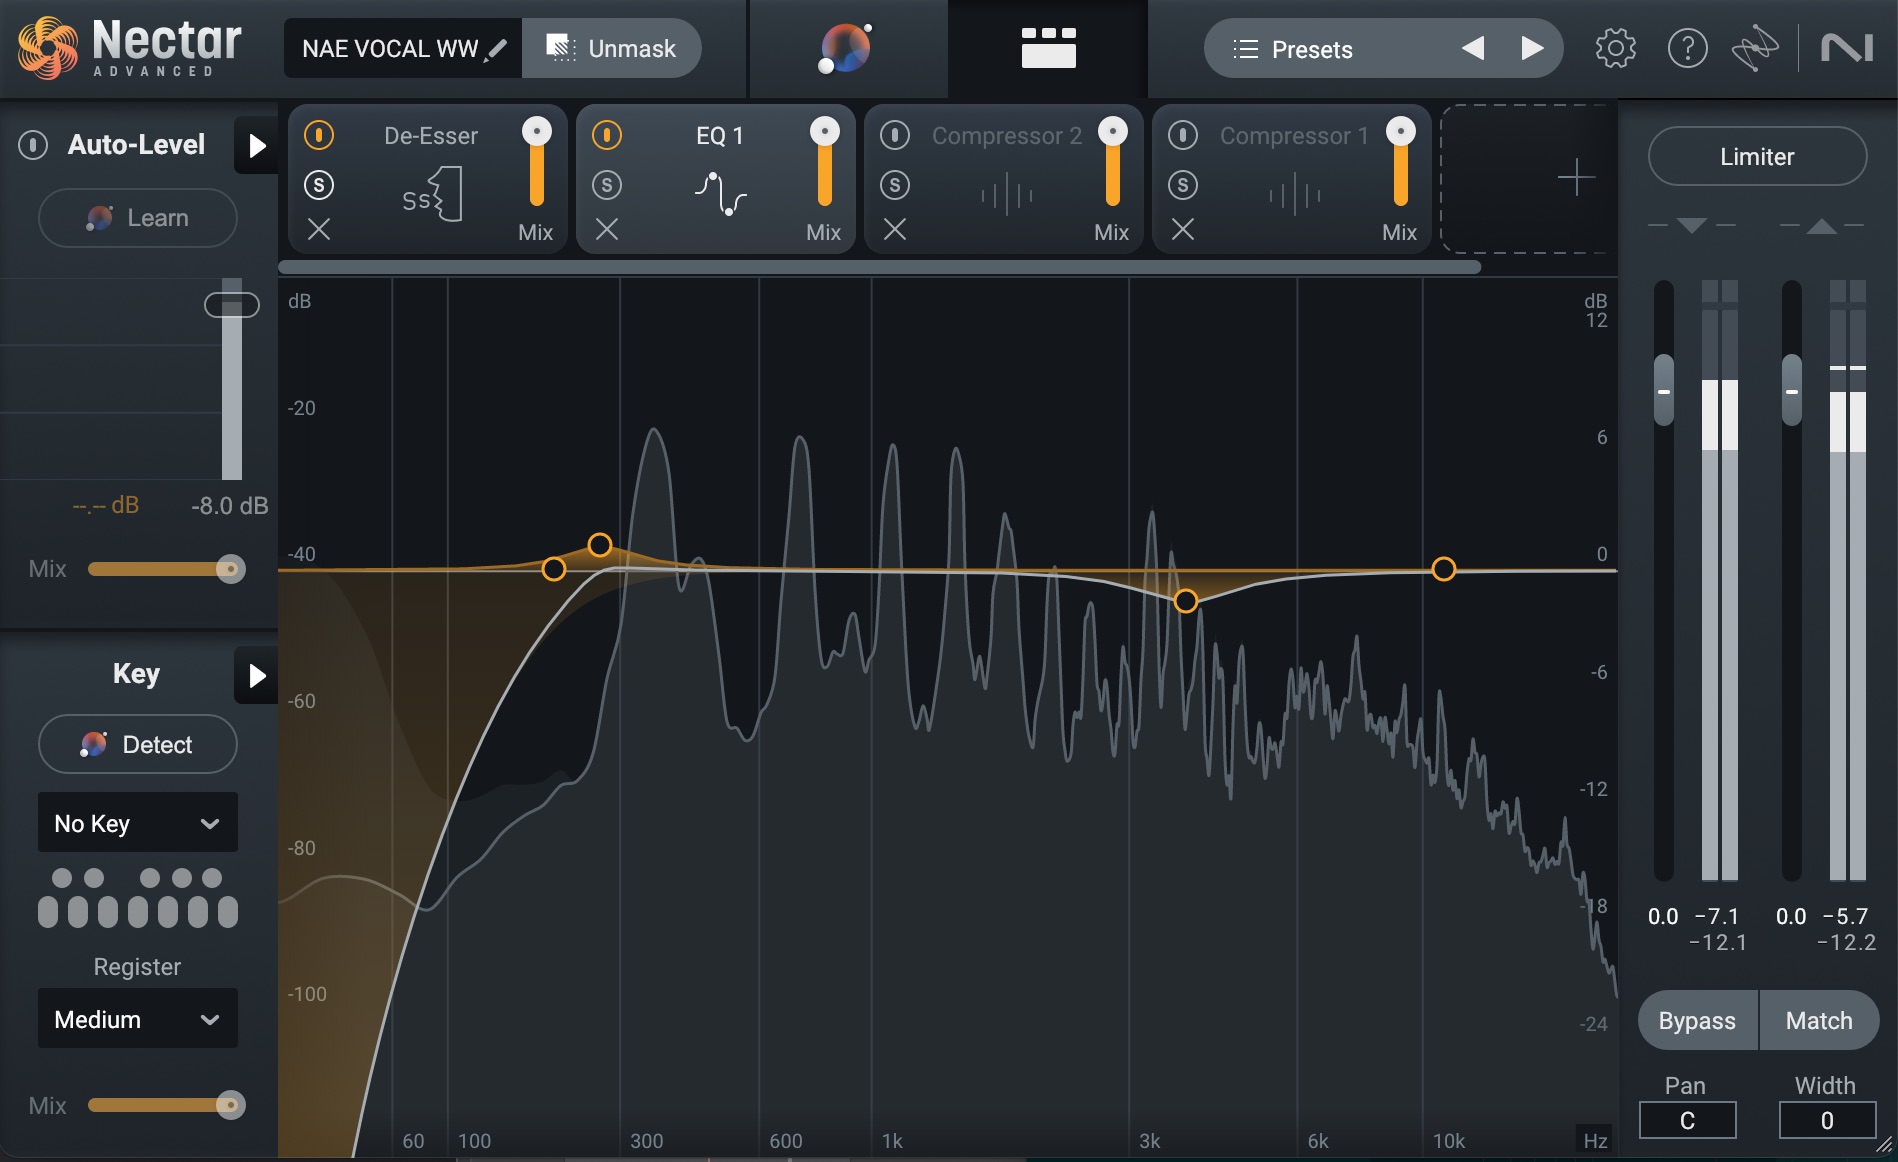This screenshot has width=1898, height=1162.
Task: Click the Auto-Level Mix slider handle
Action: [x=231, y=569]
